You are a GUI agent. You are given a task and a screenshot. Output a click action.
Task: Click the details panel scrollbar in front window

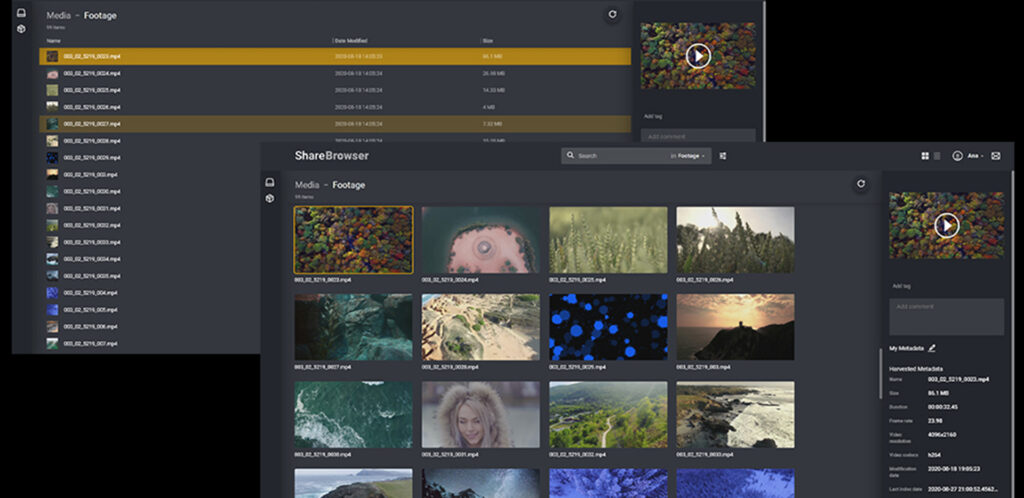[881, 373]
